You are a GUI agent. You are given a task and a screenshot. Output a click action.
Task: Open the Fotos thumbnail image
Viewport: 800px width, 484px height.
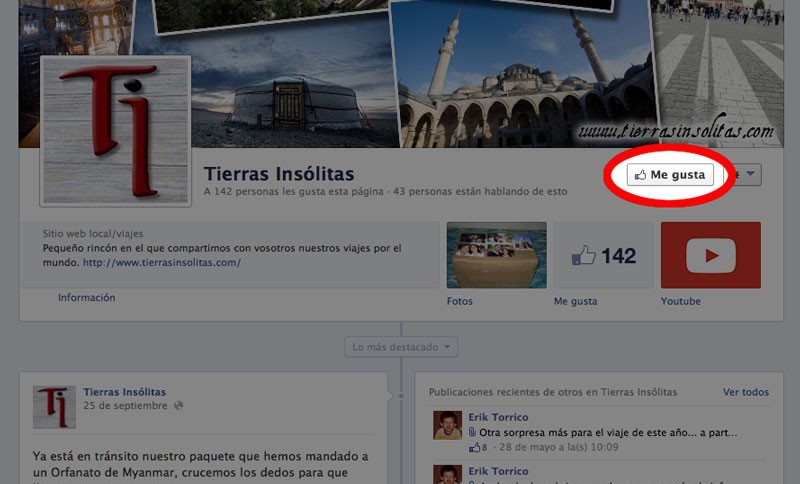coord(496,255)
